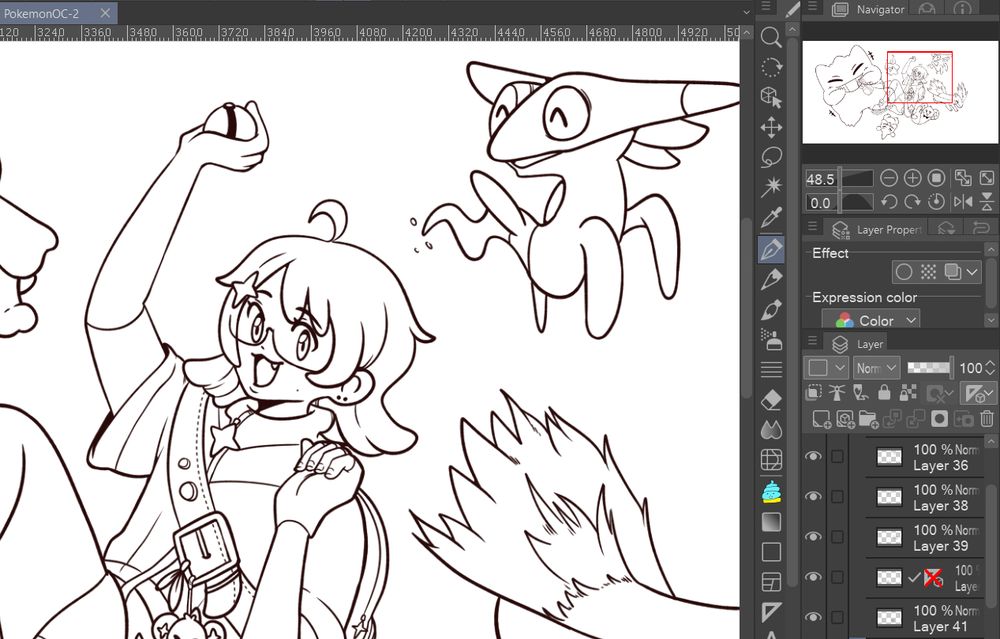Hide Layer 39 with its eye icon
Screen dimensions: 1000x639
813,536
